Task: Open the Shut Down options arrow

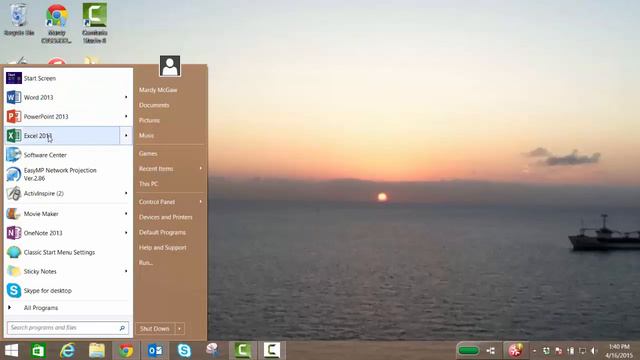Action: coord(180,329)
